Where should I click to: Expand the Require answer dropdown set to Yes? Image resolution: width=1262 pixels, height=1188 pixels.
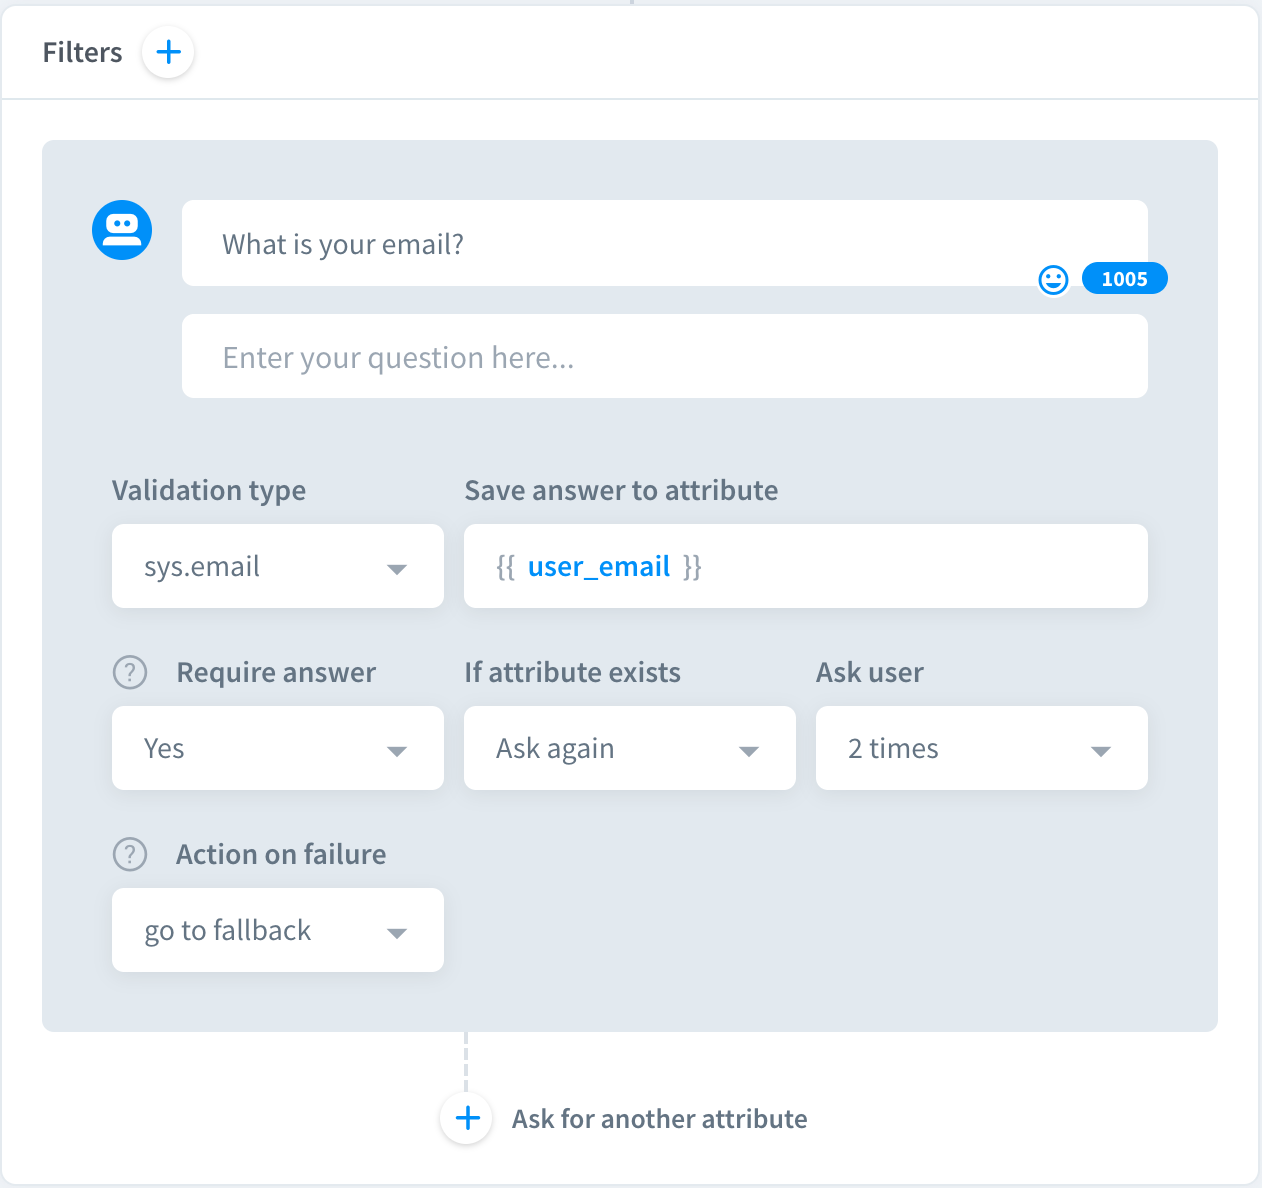[x=277, y=749]
